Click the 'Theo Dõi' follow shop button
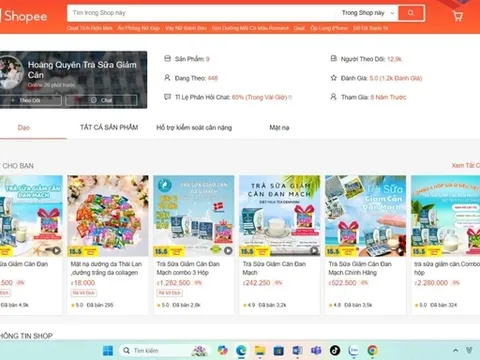The image size is (480, 360). (x=30, y=100)
